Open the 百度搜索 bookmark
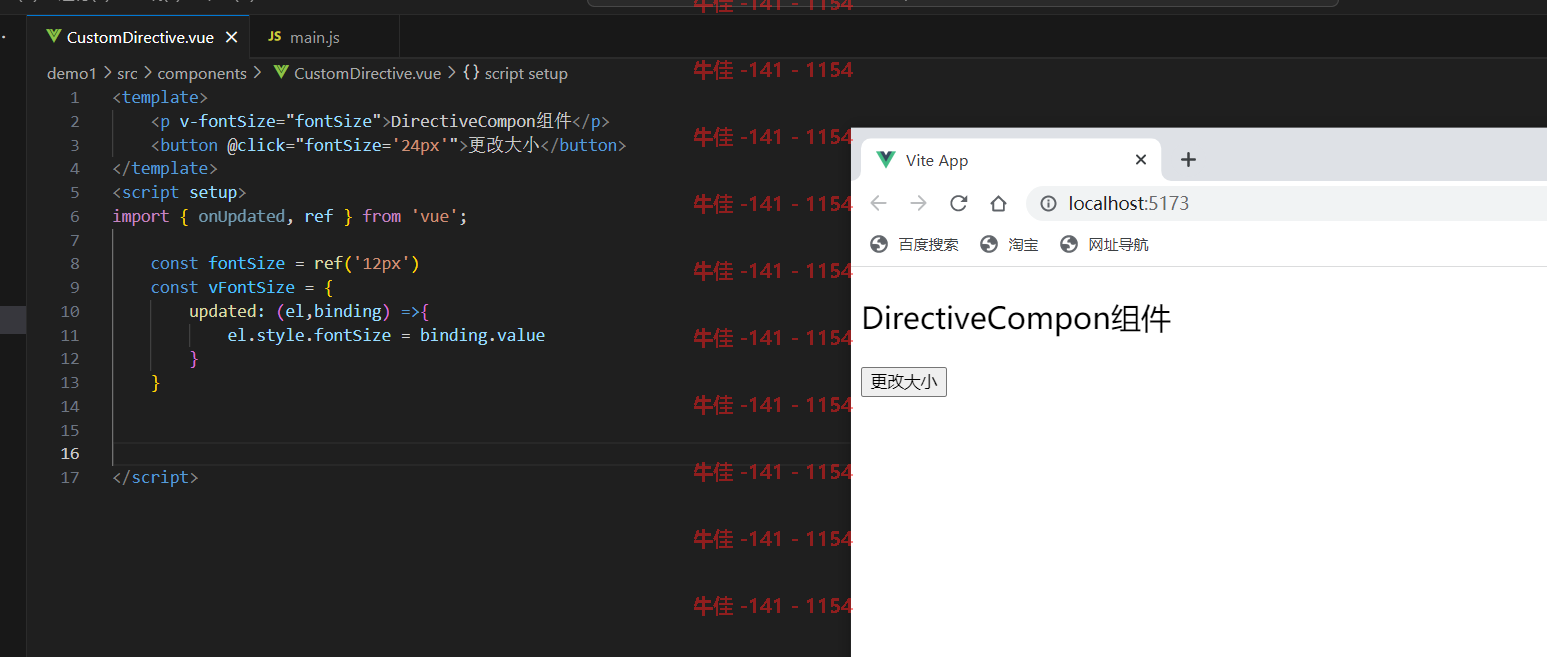 [915, 244]
